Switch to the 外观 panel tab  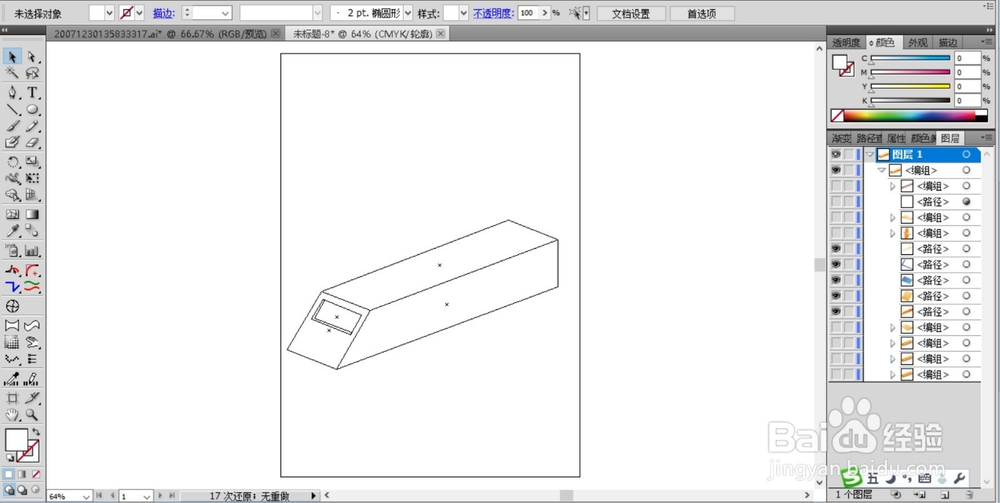pos(917,42)
